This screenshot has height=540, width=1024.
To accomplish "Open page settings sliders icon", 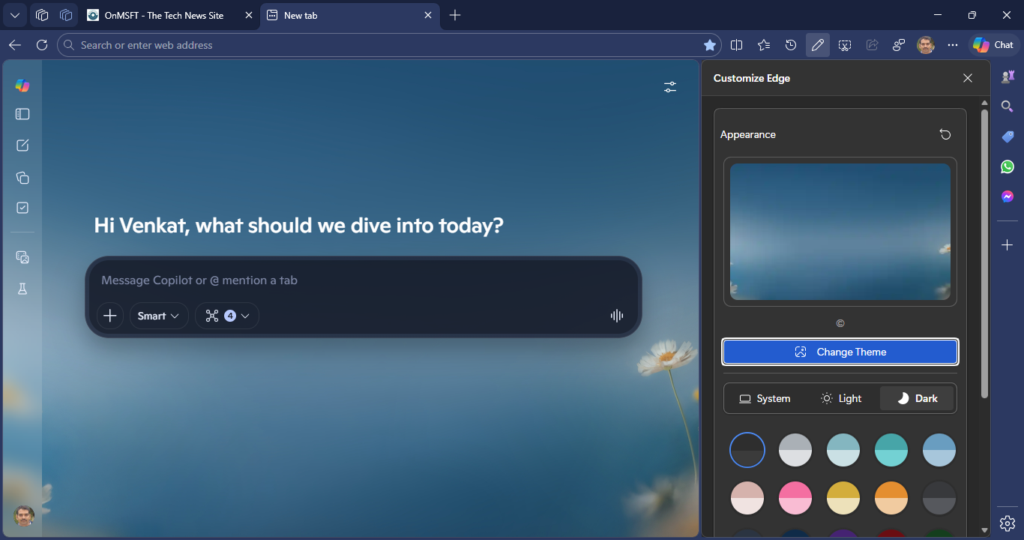I will click(x=670, y=87).
